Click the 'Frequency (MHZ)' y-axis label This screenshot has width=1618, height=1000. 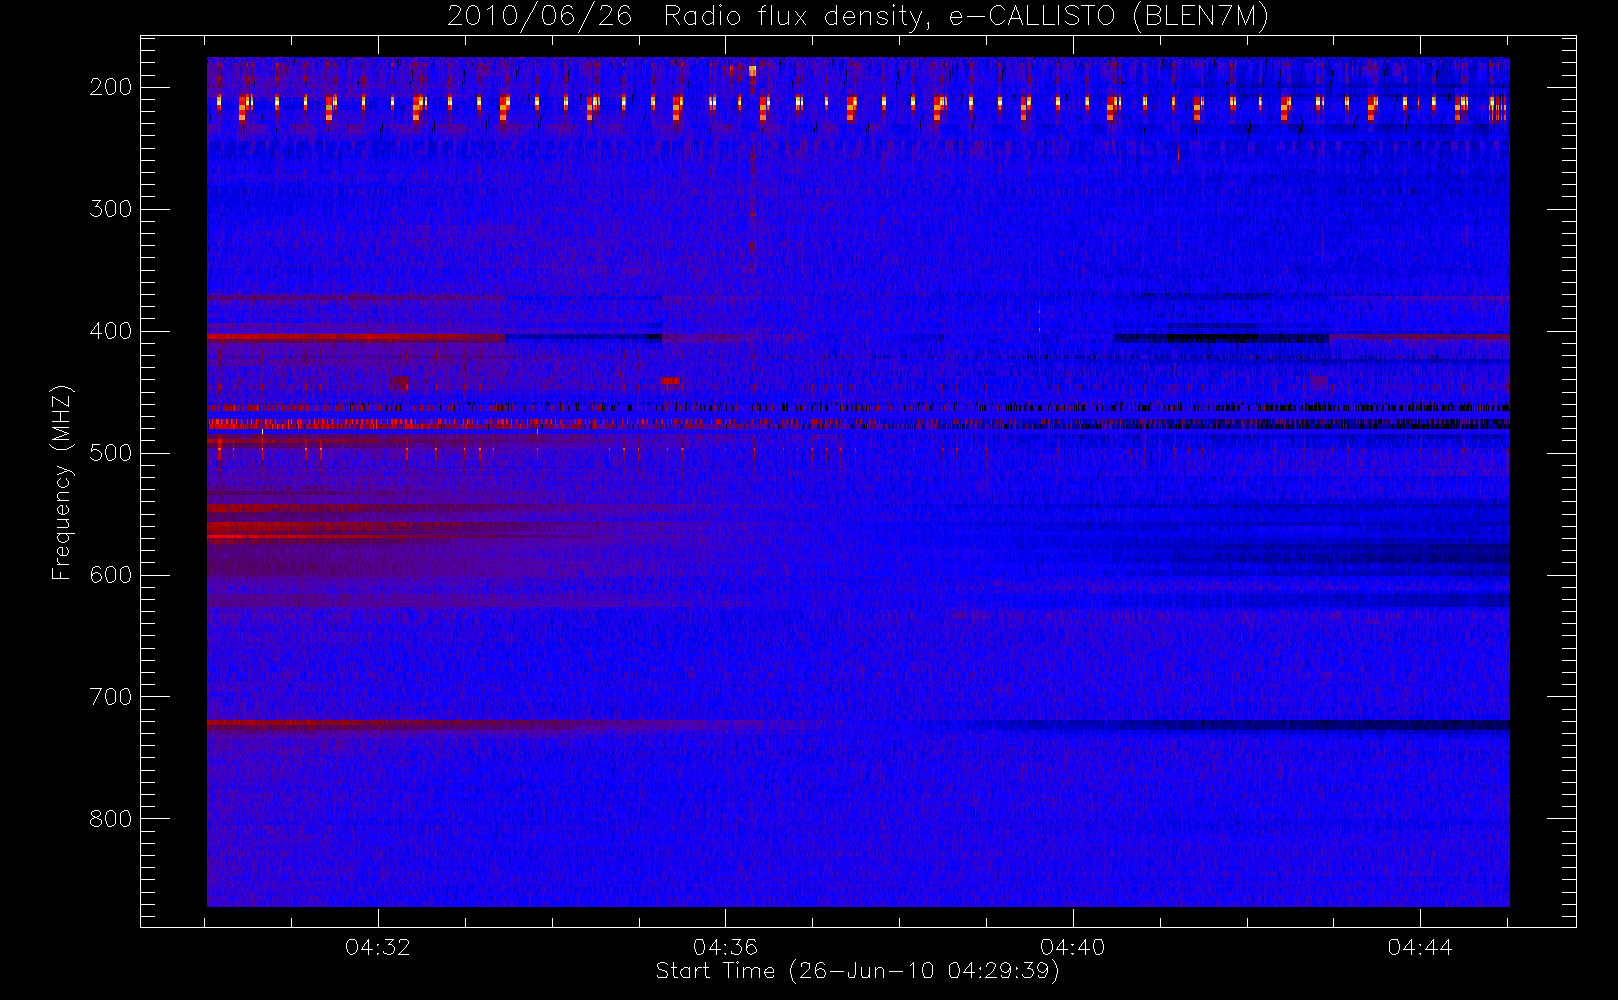[x=62, y=482]
